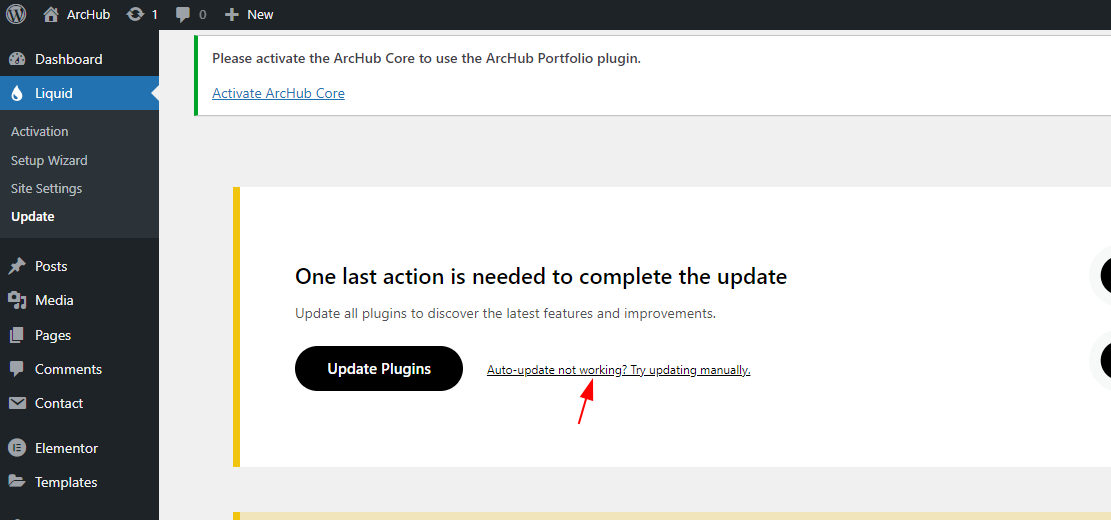This screenshot has width=1111, height=520.
Task: Click the Comments speech bubble sidebar icon
Action: coord(17,369)
